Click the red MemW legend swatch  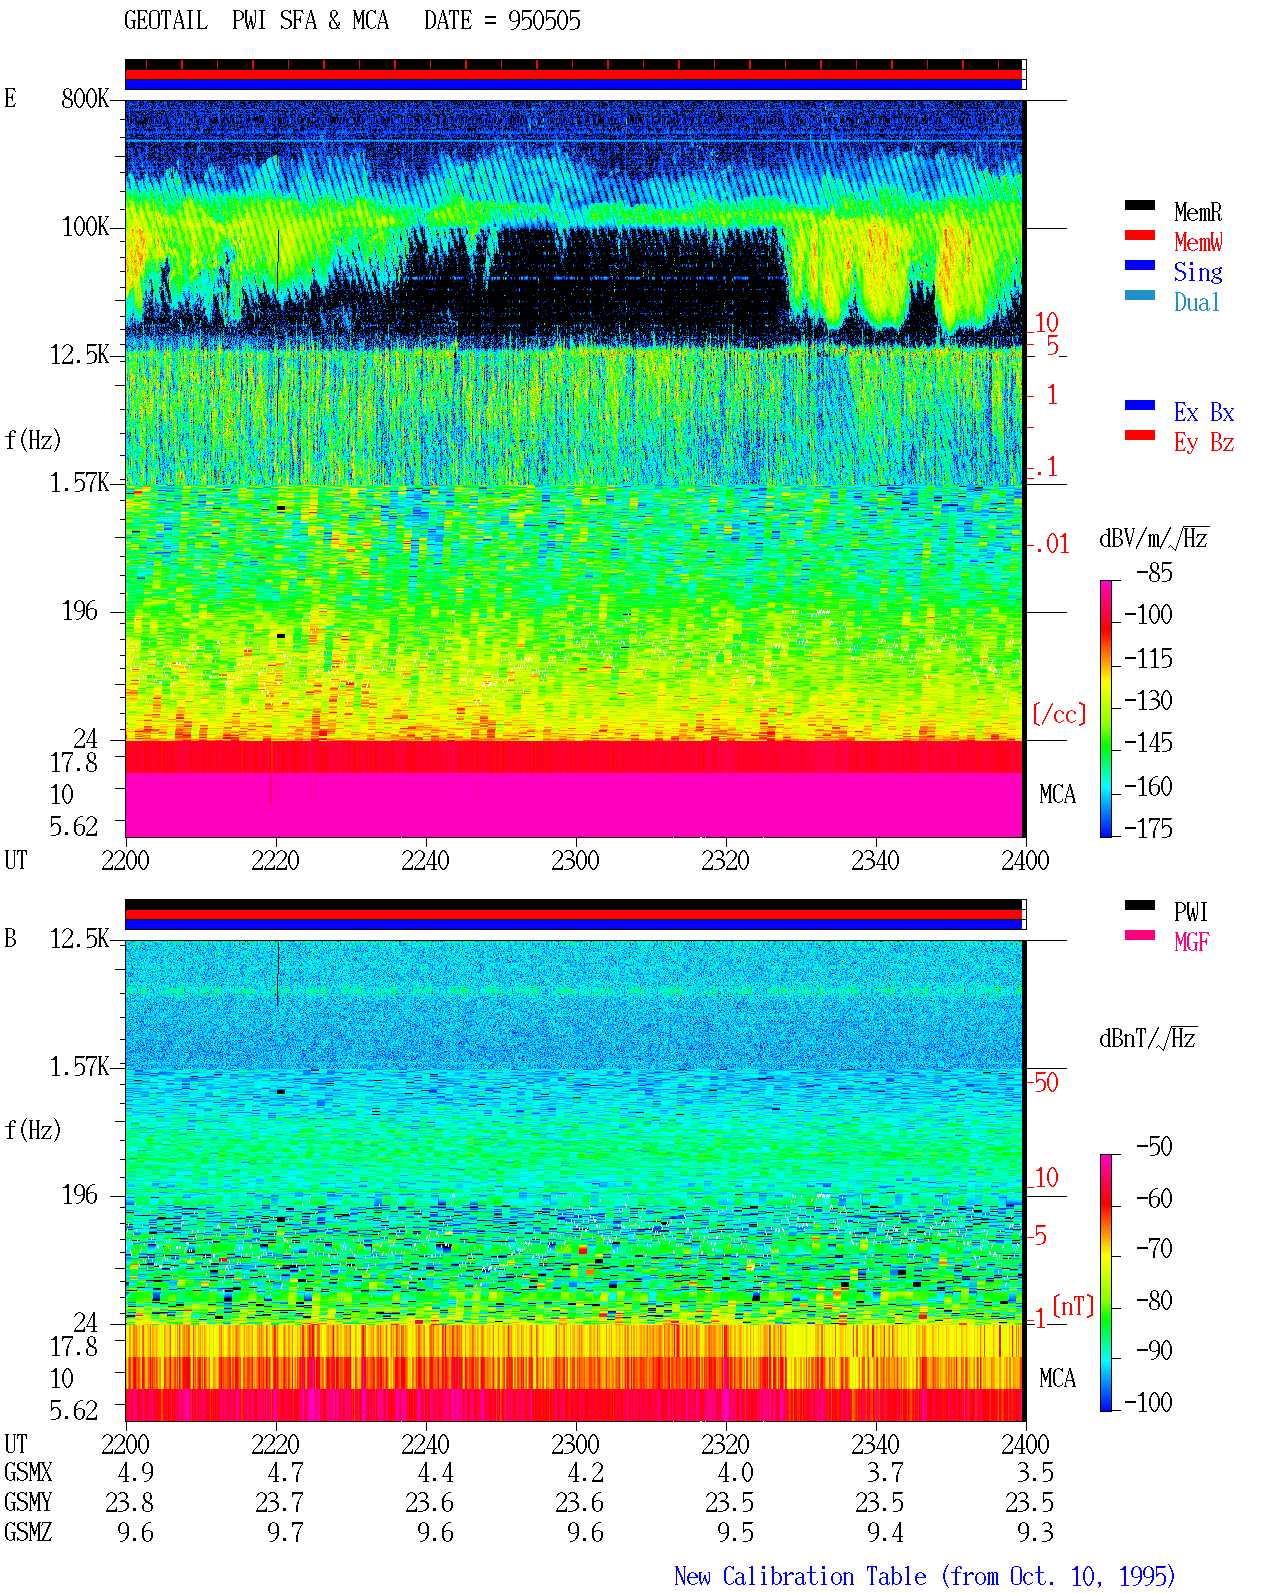[x=1140, y=235]
